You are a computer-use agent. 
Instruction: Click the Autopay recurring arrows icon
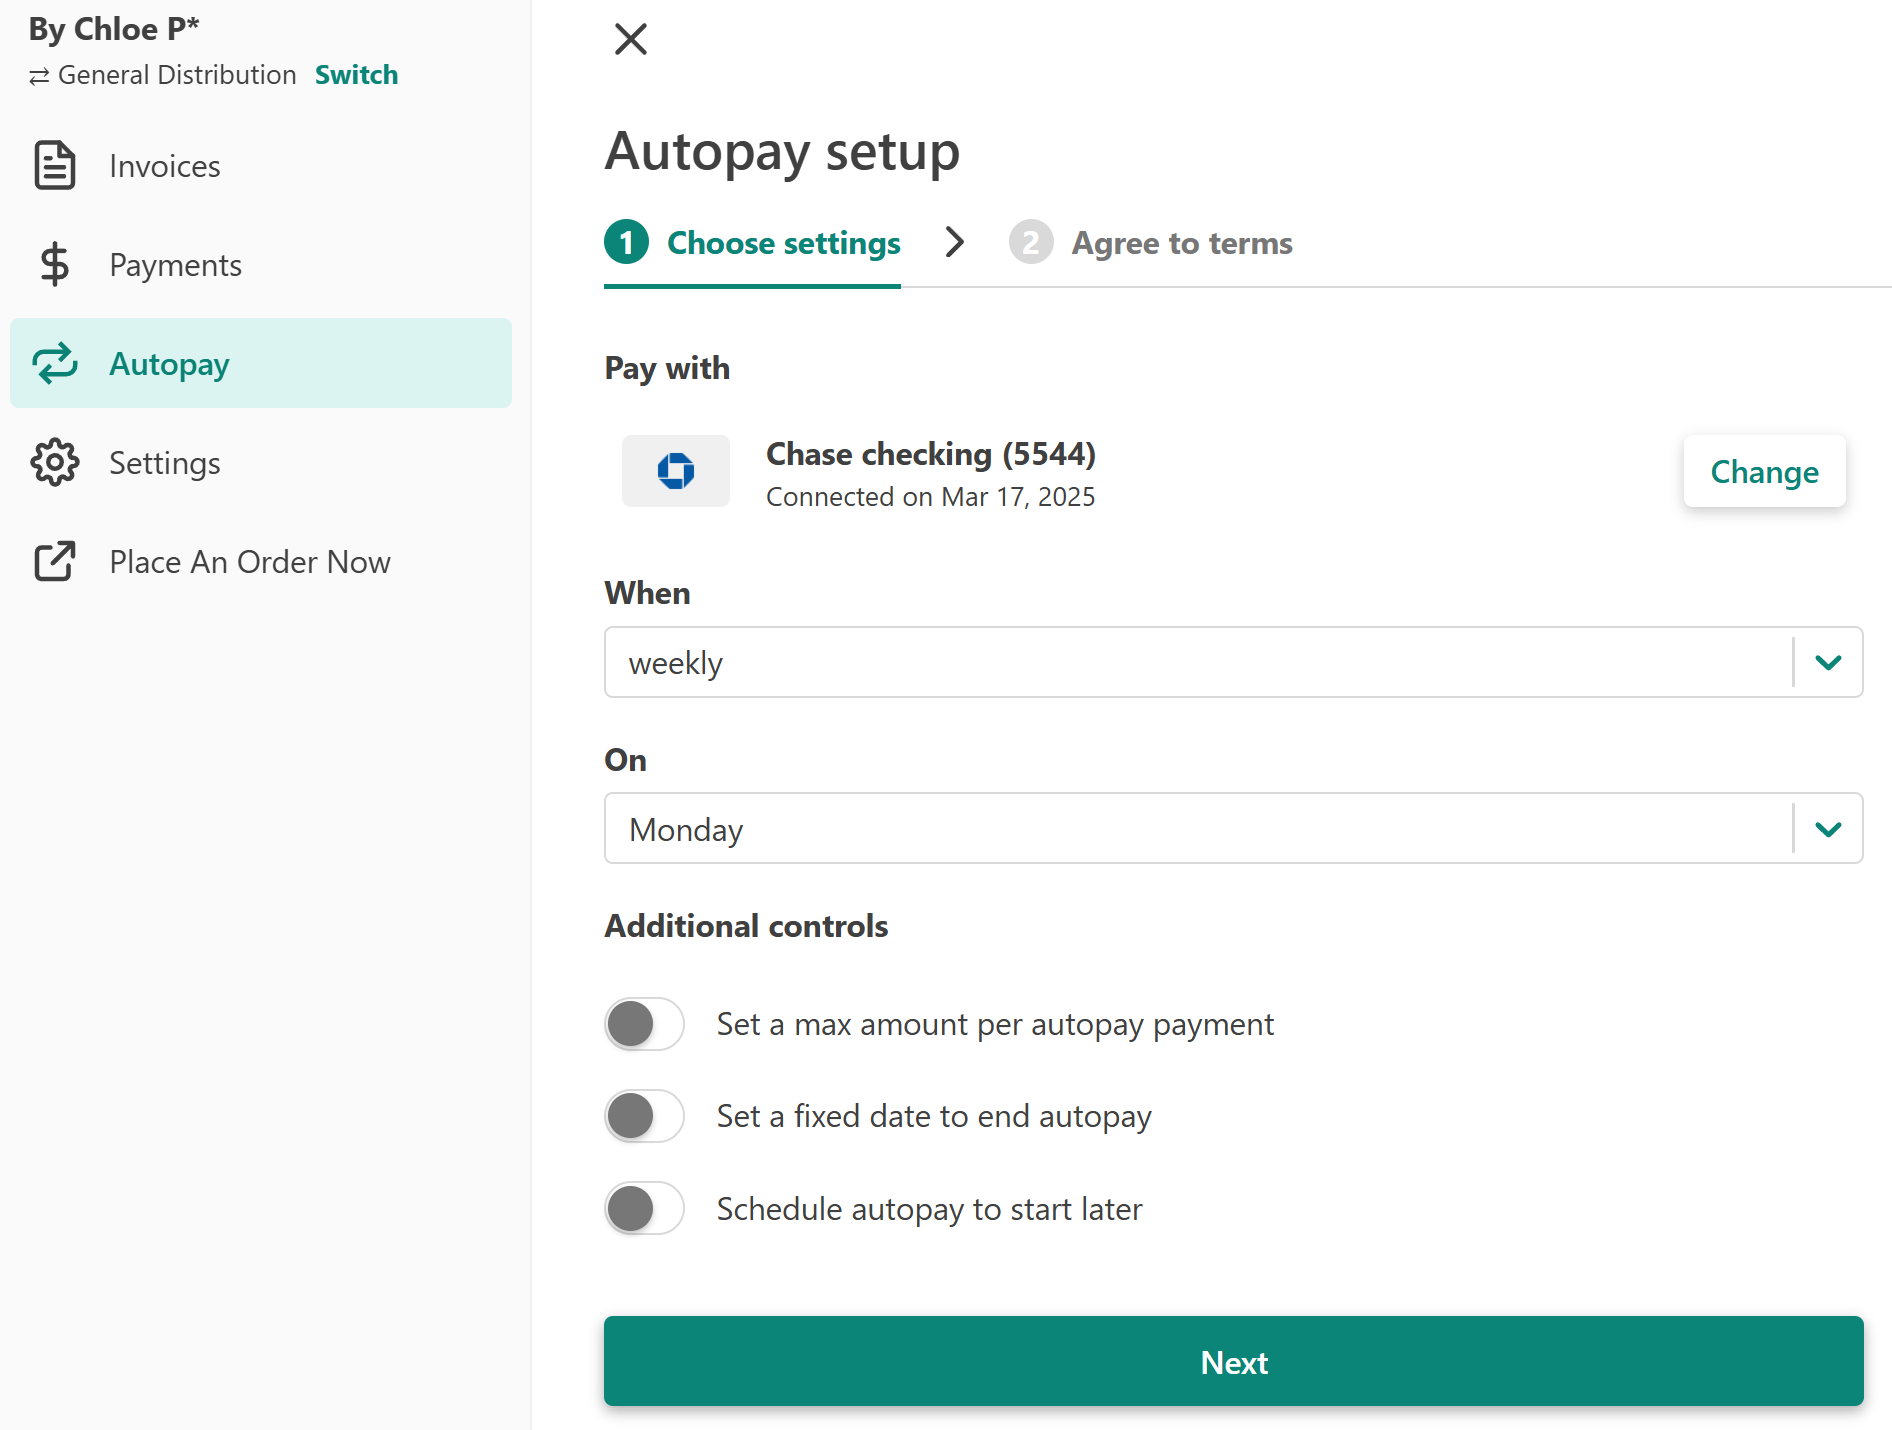coord(55,364)
